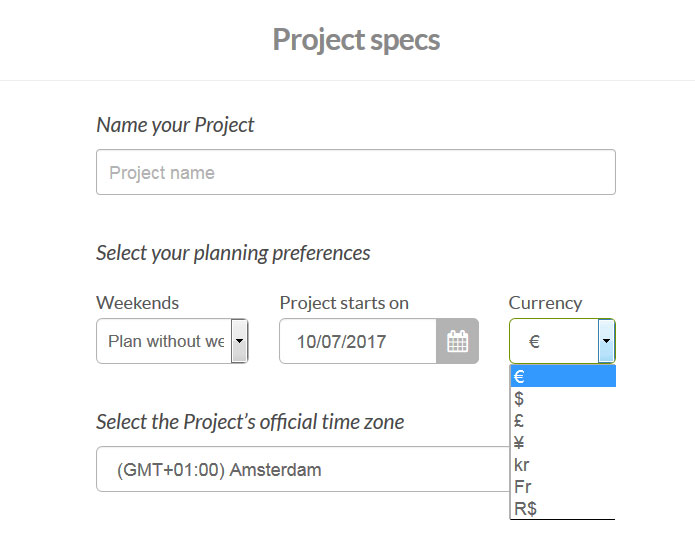The image size is (695, 548).
Task: Click the Project name input field
Action: (355, 172)
